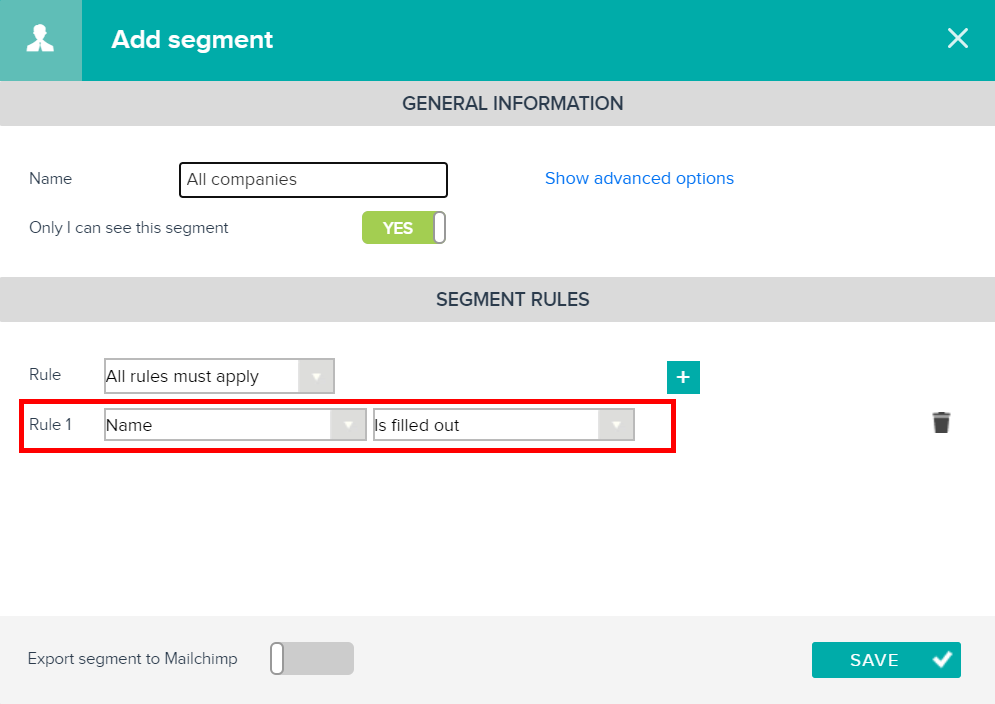Click the arrow on the 'Is filled out' combo box
Screen dimensions: 995x704
click(616, 425)
